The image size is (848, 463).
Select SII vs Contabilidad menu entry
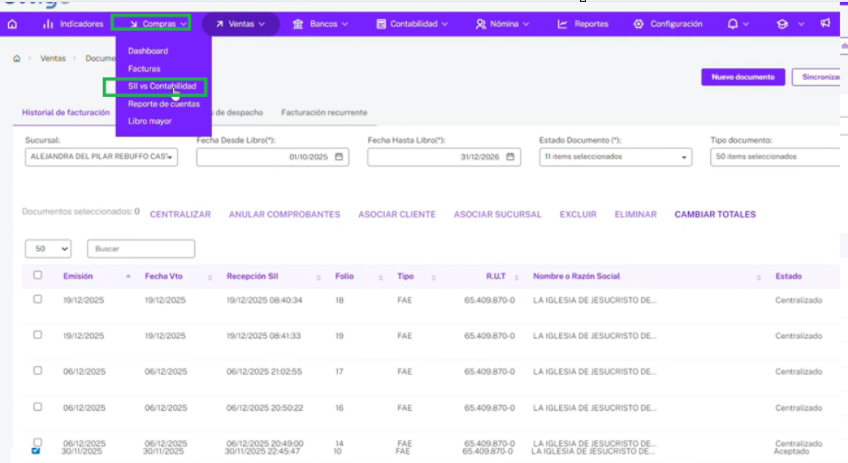coord(162,86)
